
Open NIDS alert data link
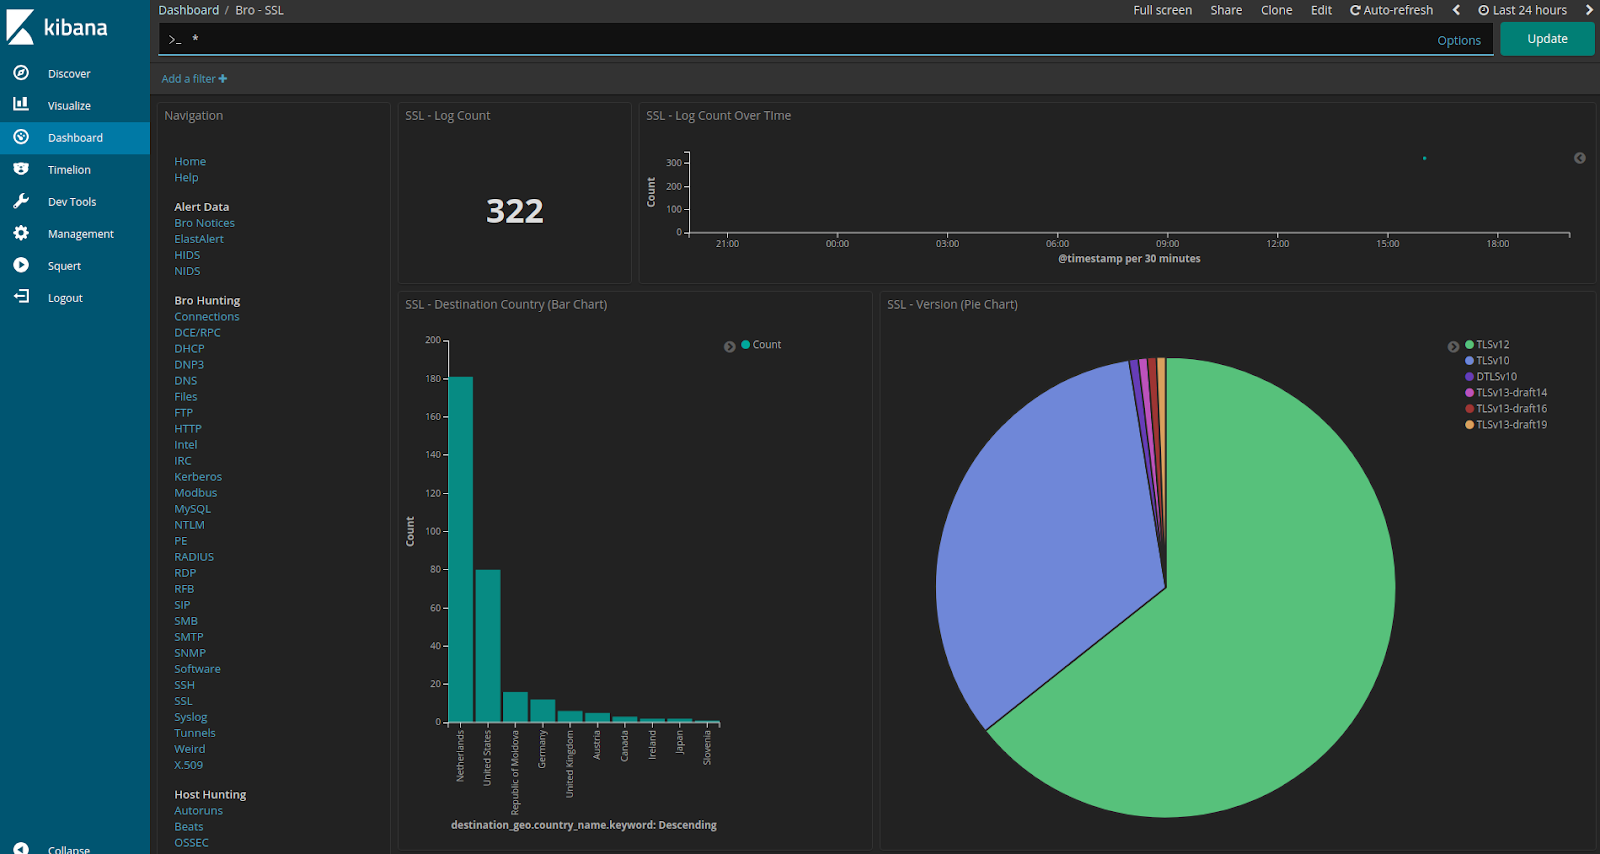tap(187, 271)
